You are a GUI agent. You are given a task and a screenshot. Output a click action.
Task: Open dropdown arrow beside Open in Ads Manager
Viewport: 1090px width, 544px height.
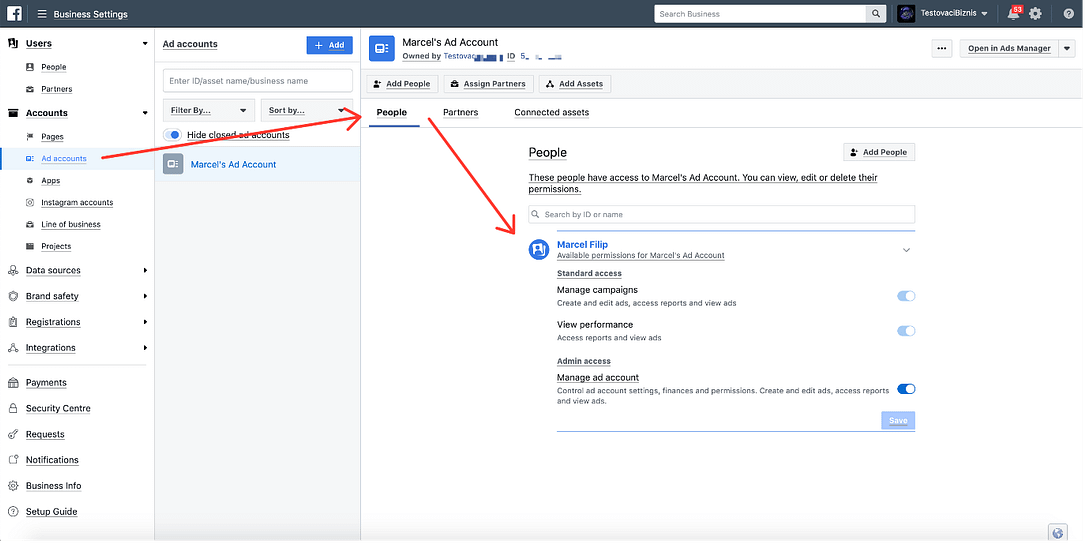coord(1067,49)
